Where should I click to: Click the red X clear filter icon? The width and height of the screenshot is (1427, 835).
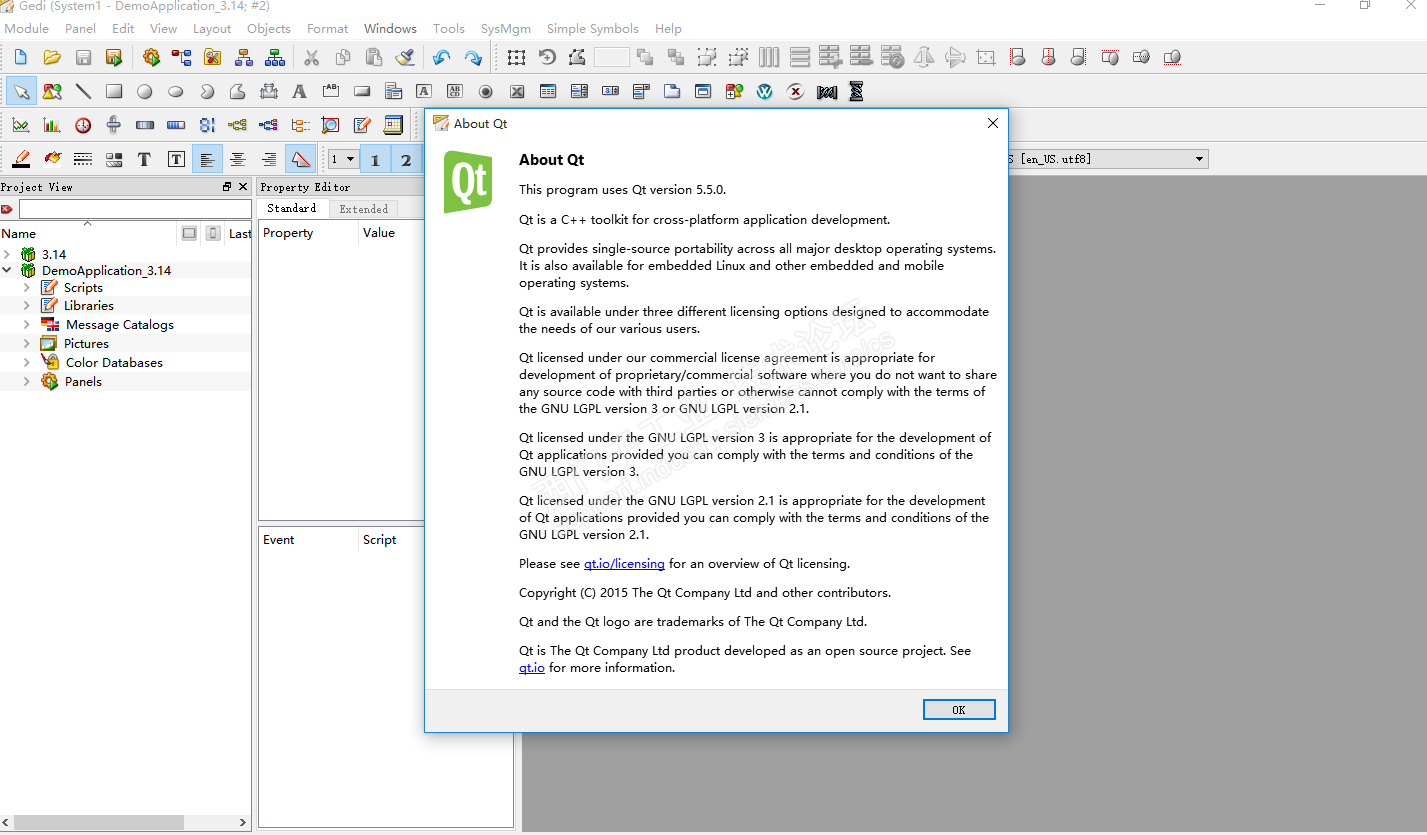point(7,209)
